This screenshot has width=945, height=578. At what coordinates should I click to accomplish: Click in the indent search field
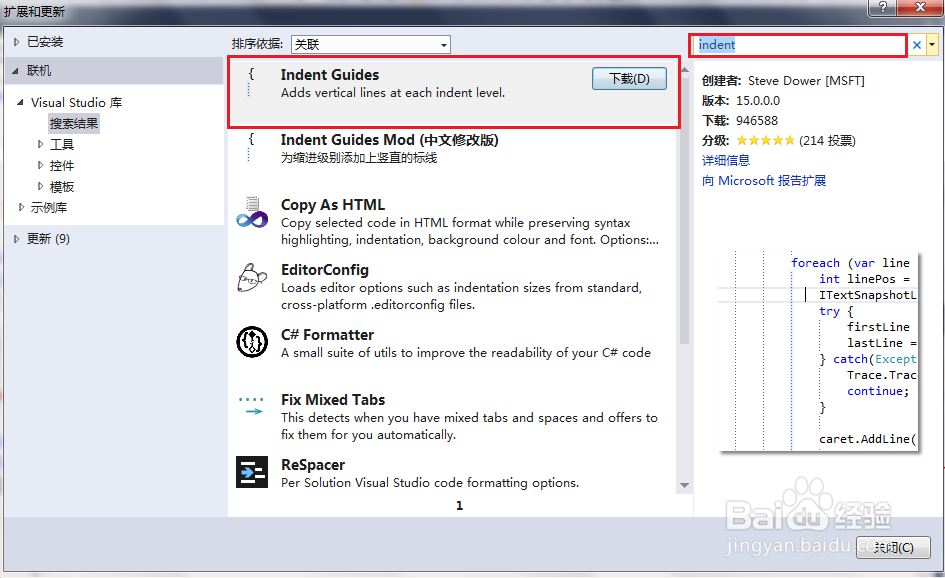tap(798, 45)
